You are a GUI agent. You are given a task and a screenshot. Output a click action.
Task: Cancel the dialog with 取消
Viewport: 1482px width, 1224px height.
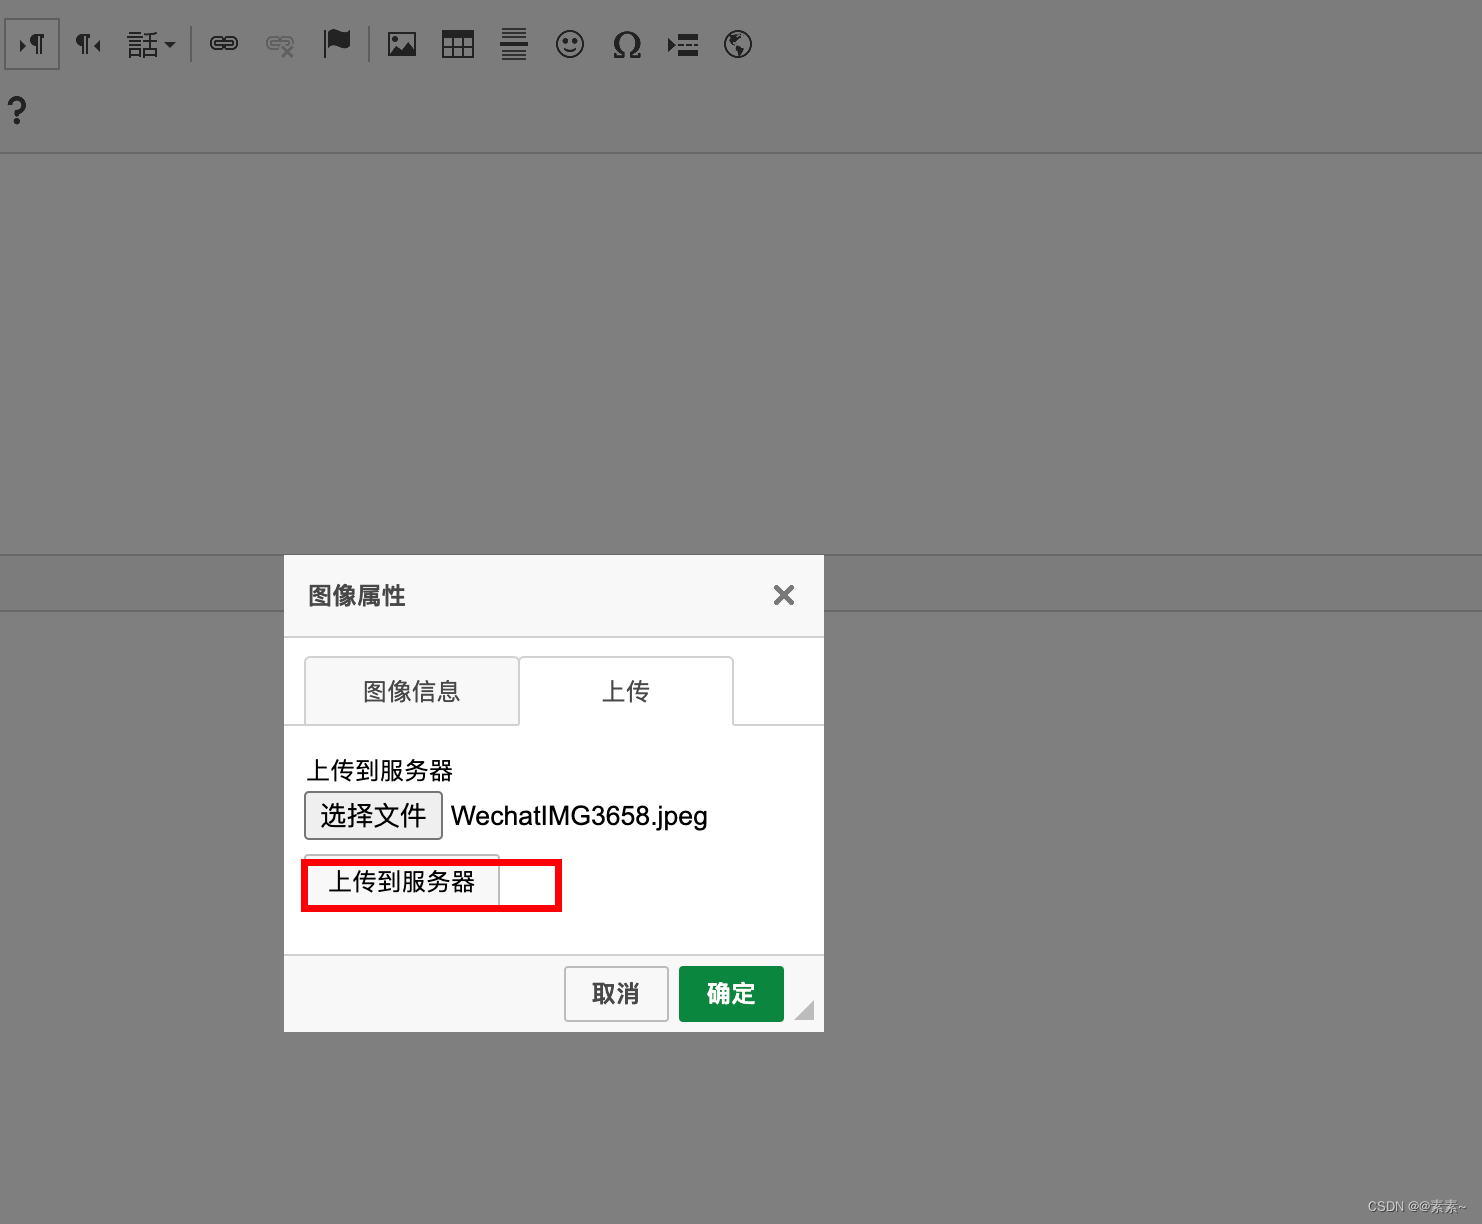coord(616,993)
